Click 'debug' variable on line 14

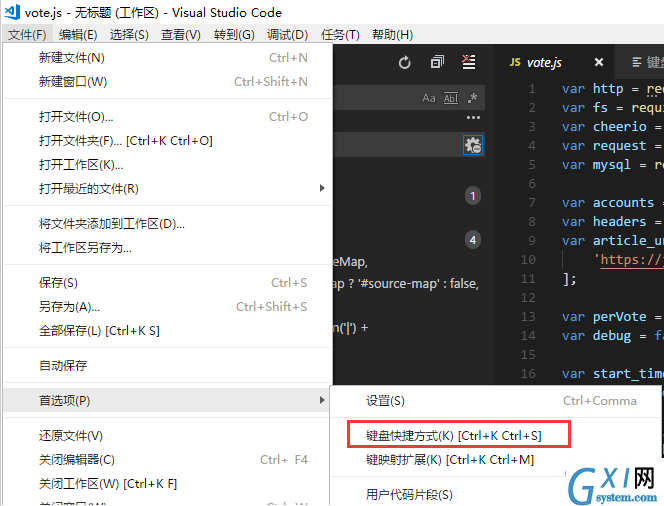point(611,336)
